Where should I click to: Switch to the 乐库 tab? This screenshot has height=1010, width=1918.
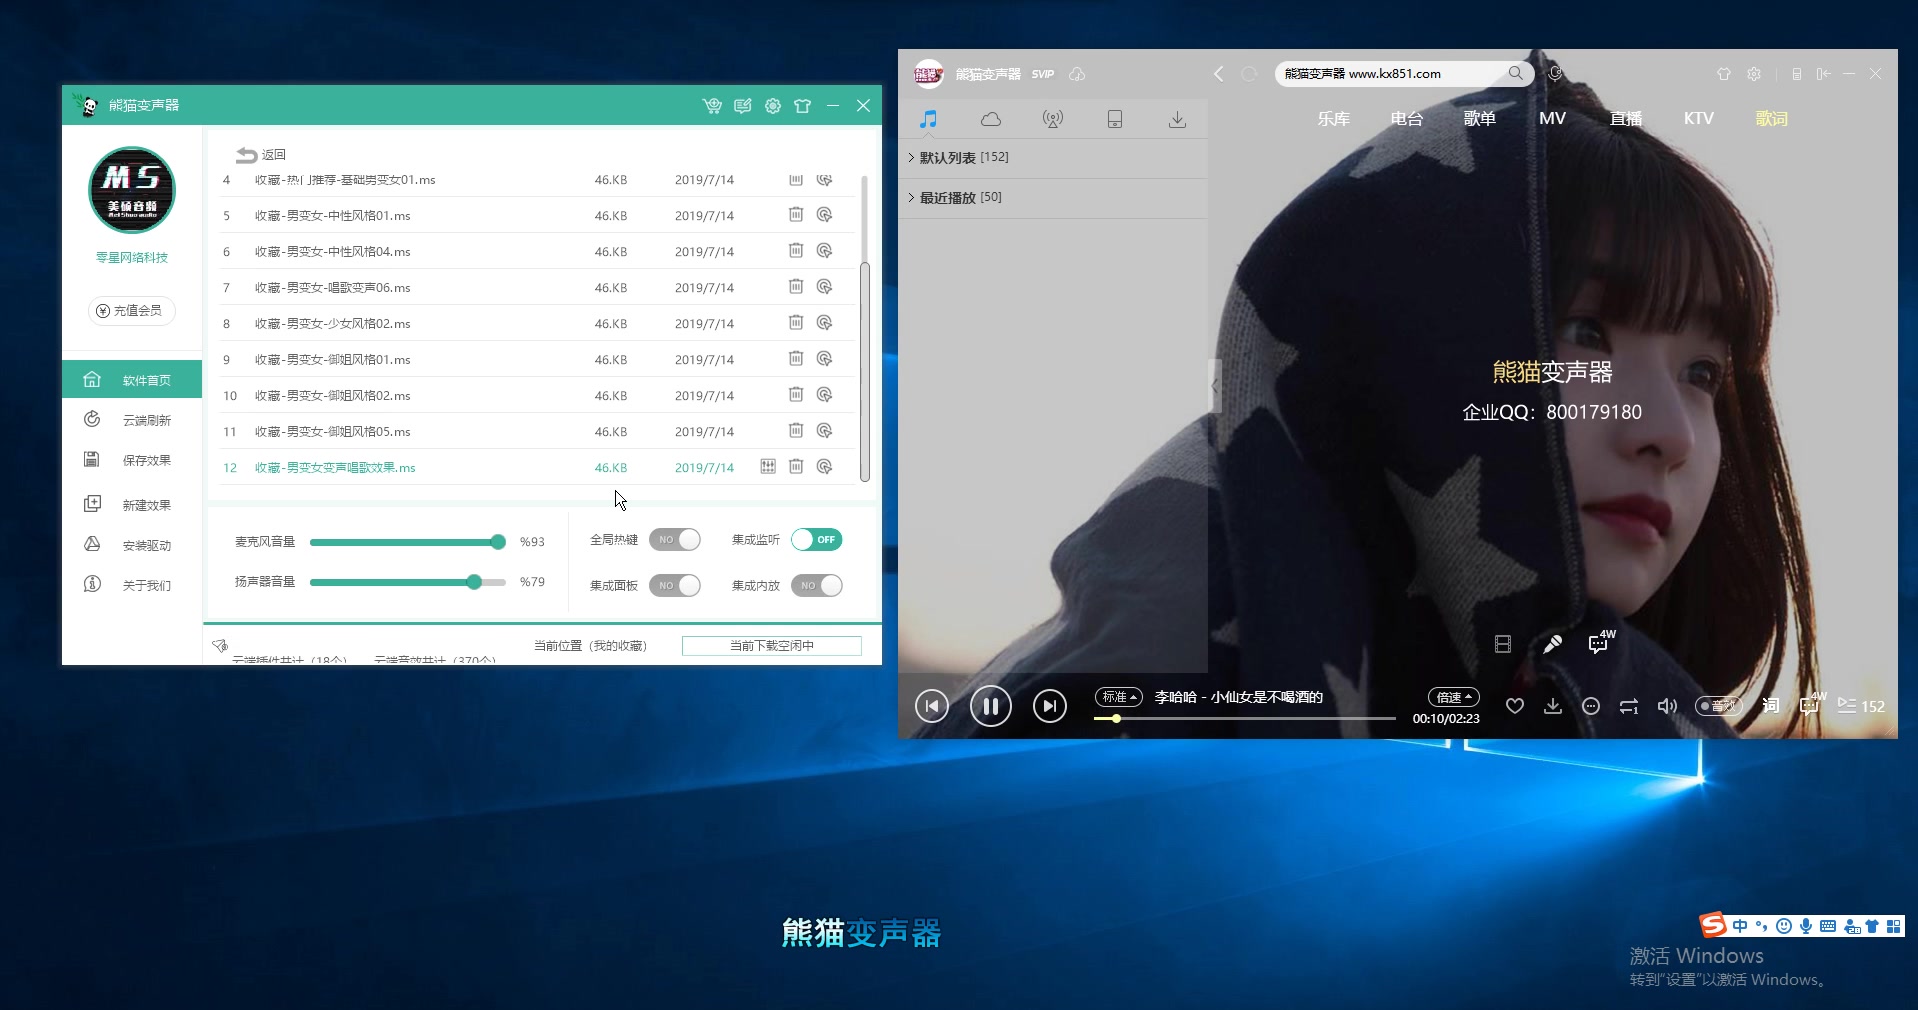click(1333, 119)
